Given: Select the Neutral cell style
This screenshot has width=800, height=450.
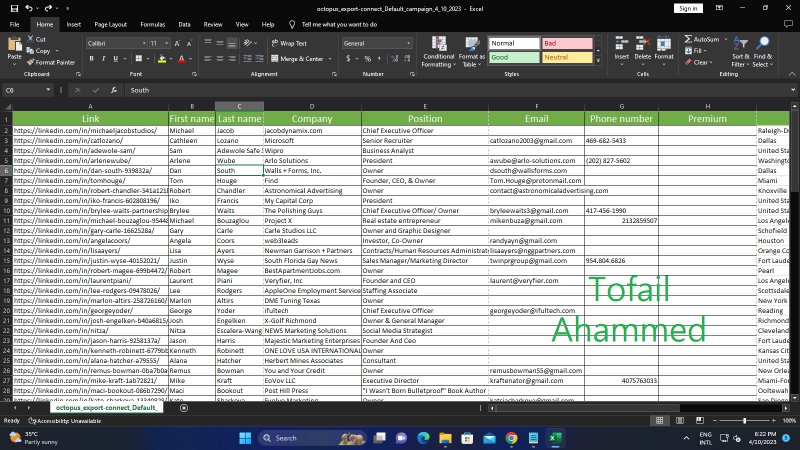Looking at the screenshot, I should [x=567, y=57].
